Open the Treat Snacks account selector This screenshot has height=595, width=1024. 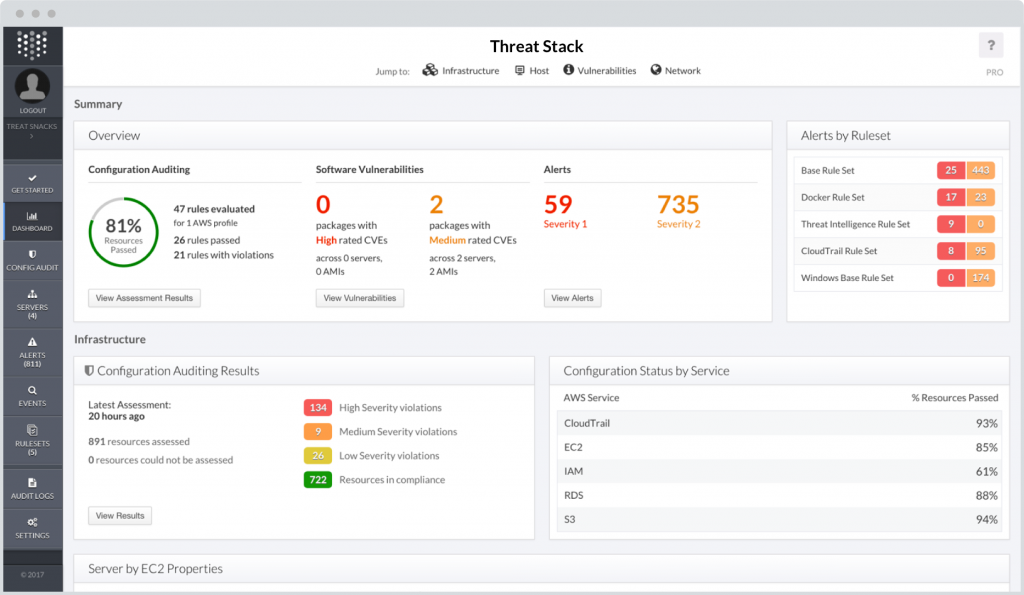32,130
